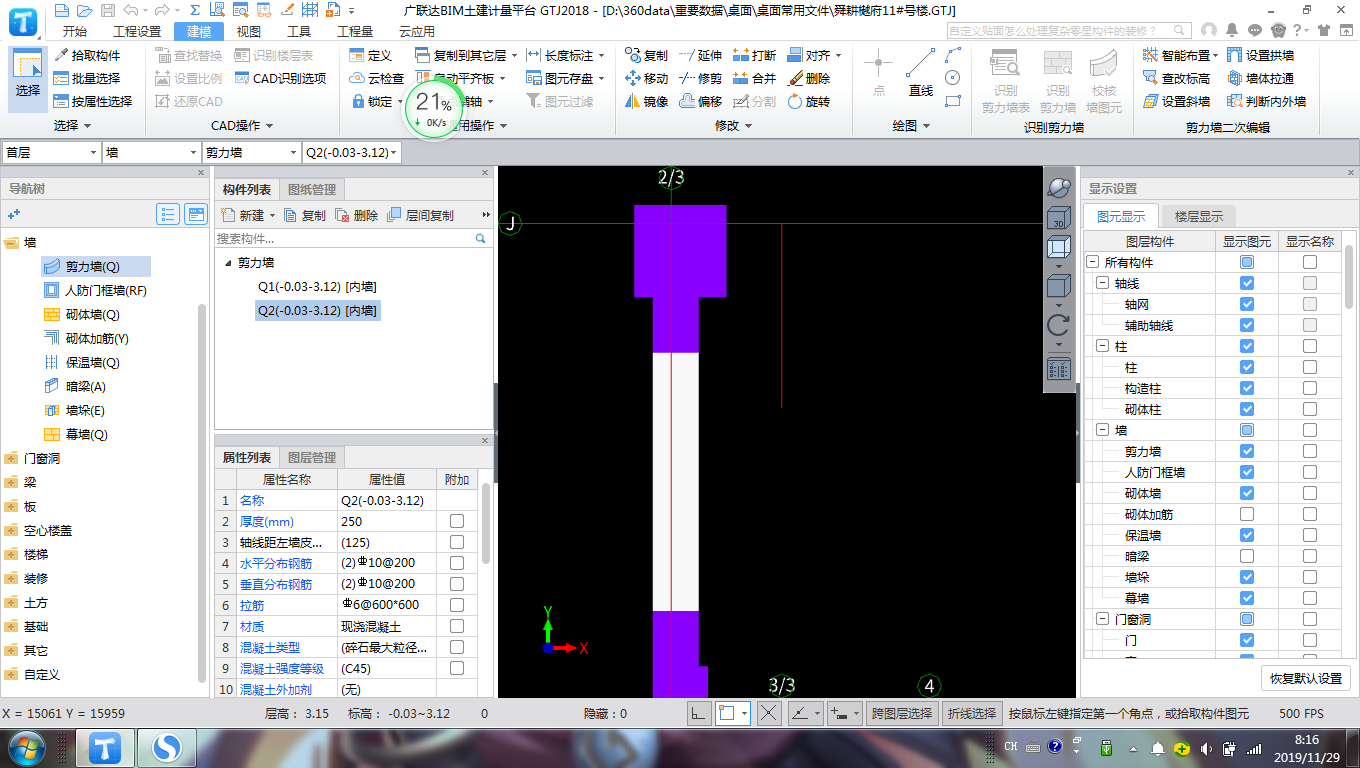The image size is (1360, 768).
Task: Open the Sogou browser taskbar icon
Action: (x=166, y=748)
